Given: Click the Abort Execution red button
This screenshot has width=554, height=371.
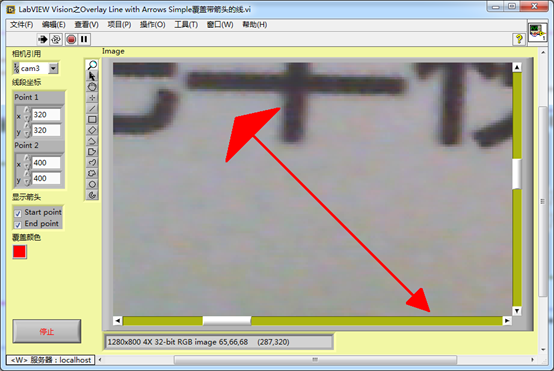Looking at the screenshot, I should (71, 39).
